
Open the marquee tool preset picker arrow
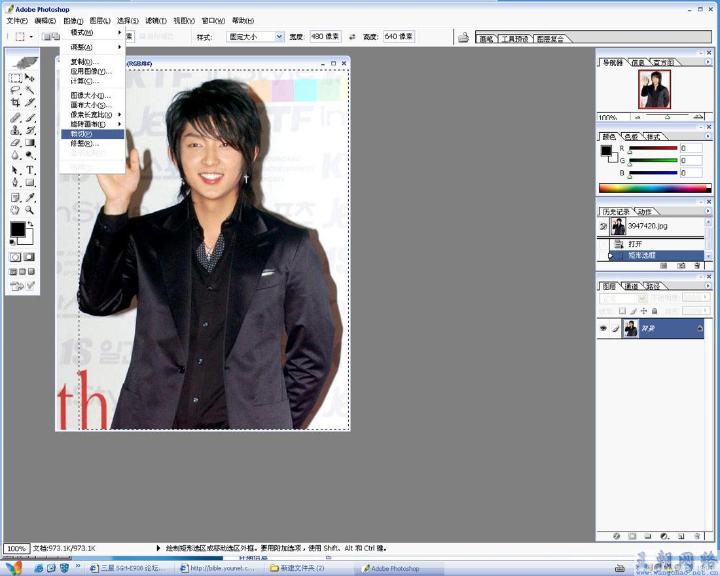tap(31, 37)
